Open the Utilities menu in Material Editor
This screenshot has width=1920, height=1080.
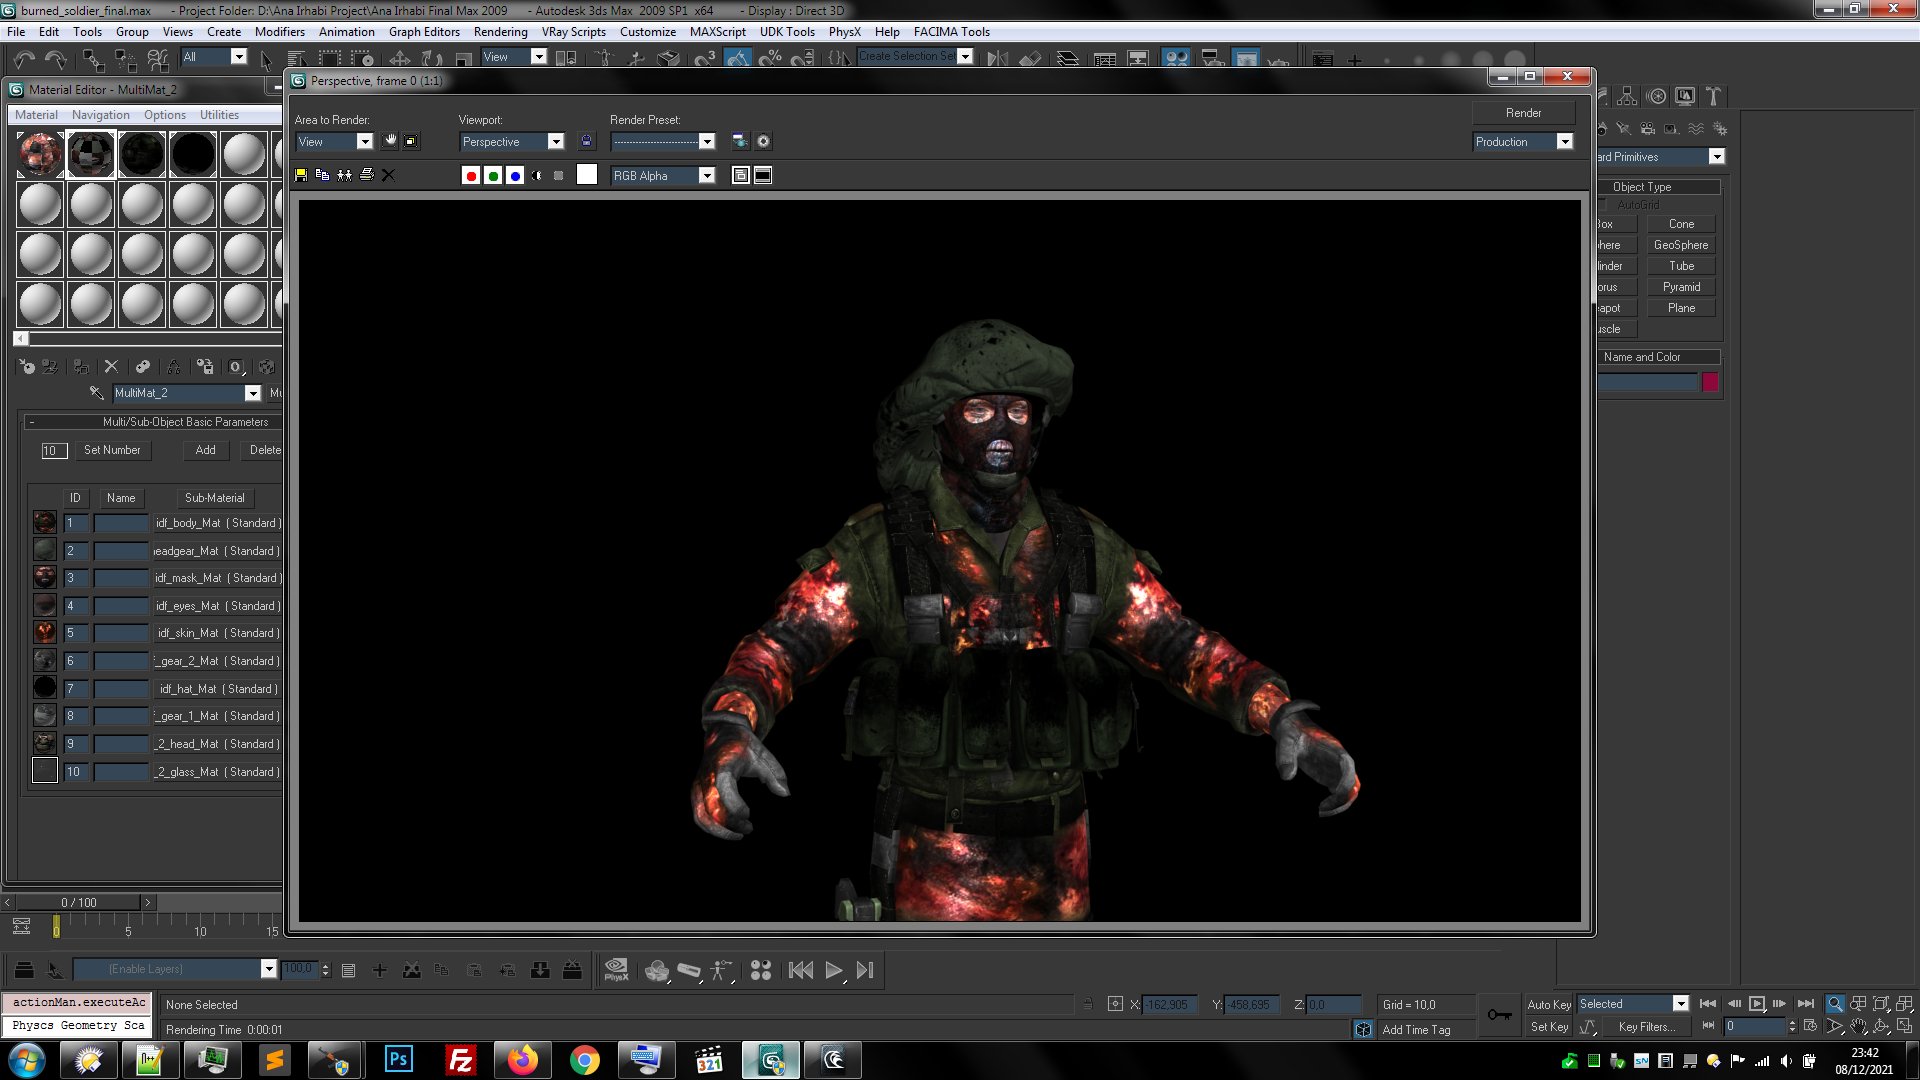(x=219, y=115)
